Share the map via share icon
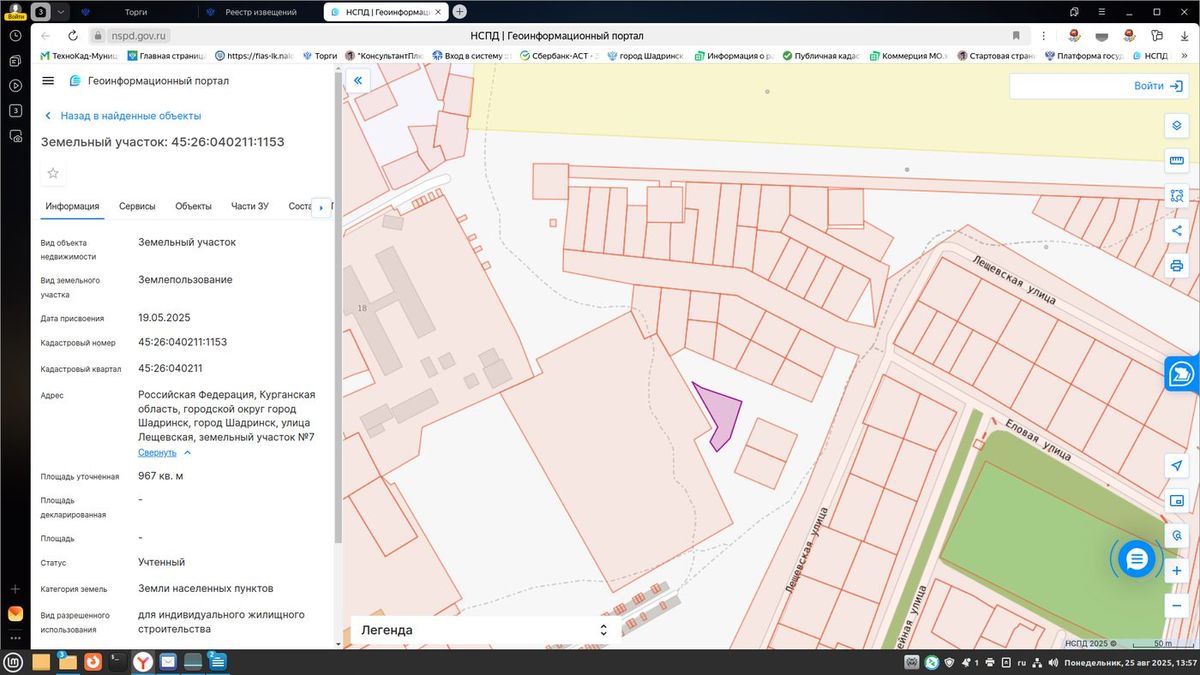Image resolution: width=1200 pixels, height=675 pixels. coord(1176,230)
